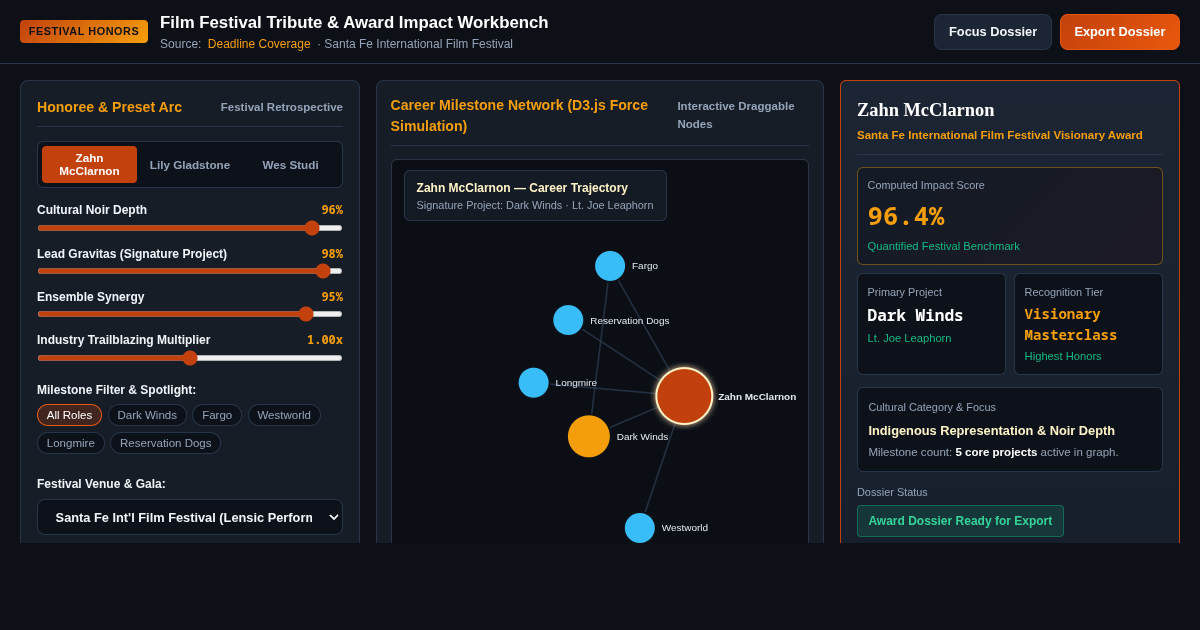Click the Dark Winds primary project text
Viewport: 1200px width, 630px height.
coord(915,315)
